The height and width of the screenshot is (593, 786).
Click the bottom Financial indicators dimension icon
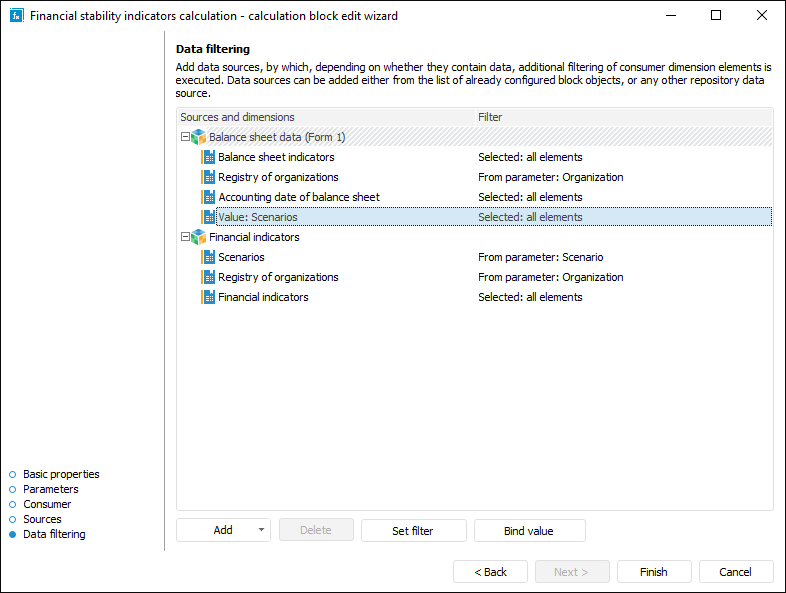pos(208,297)
